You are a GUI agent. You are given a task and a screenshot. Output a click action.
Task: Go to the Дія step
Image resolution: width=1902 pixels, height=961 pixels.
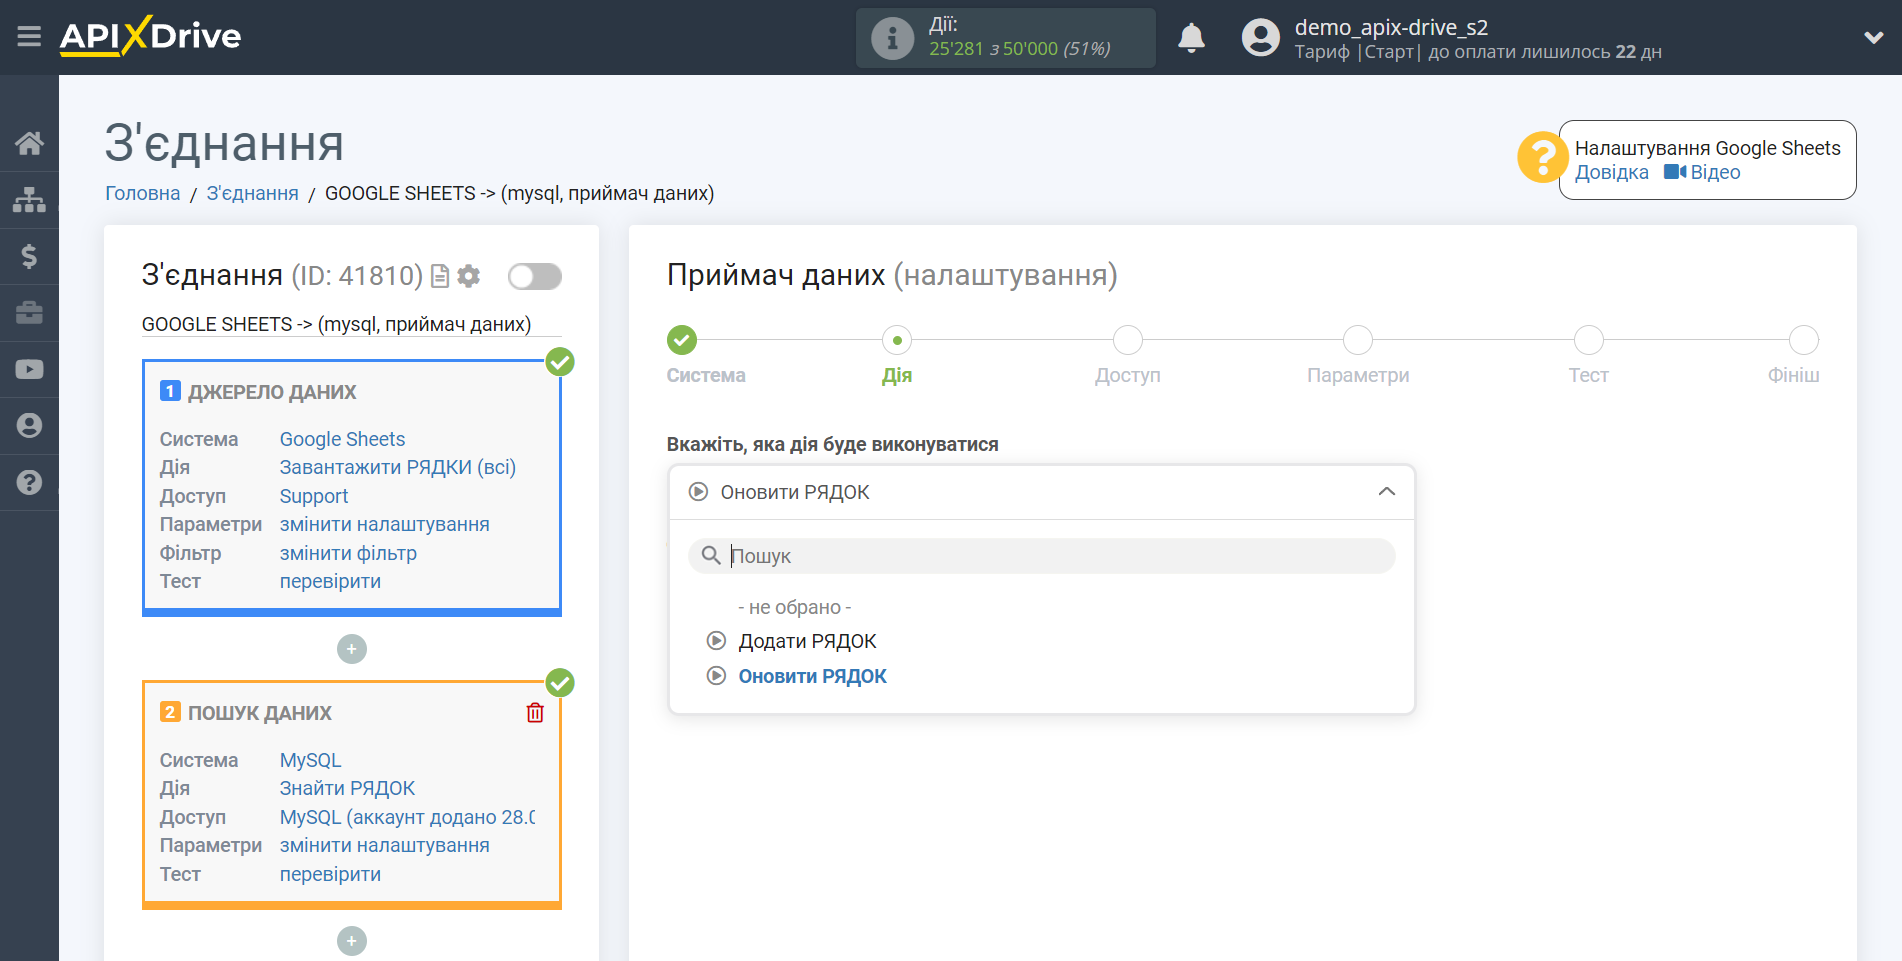[897, 340]
